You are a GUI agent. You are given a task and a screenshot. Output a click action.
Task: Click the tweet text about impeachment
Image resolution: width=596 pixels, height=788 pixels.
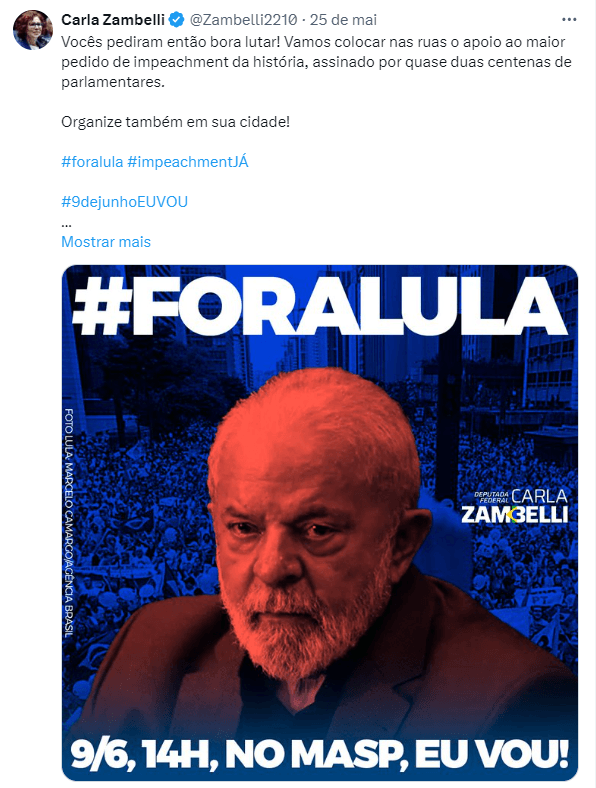point(316,62)
